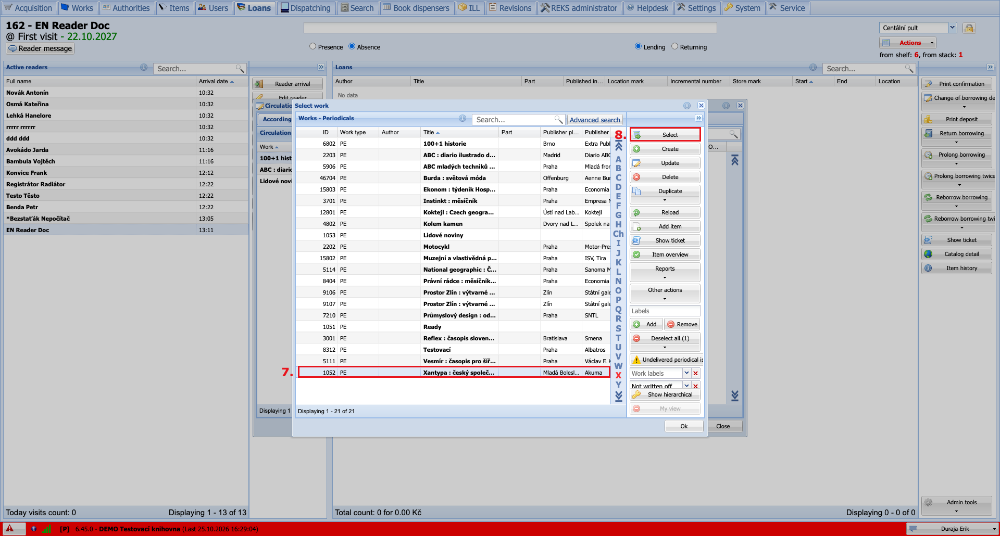The image size is (1000, 536).
Task: Open the Deselect all (1) dropdown
Action: coord(665,341)
